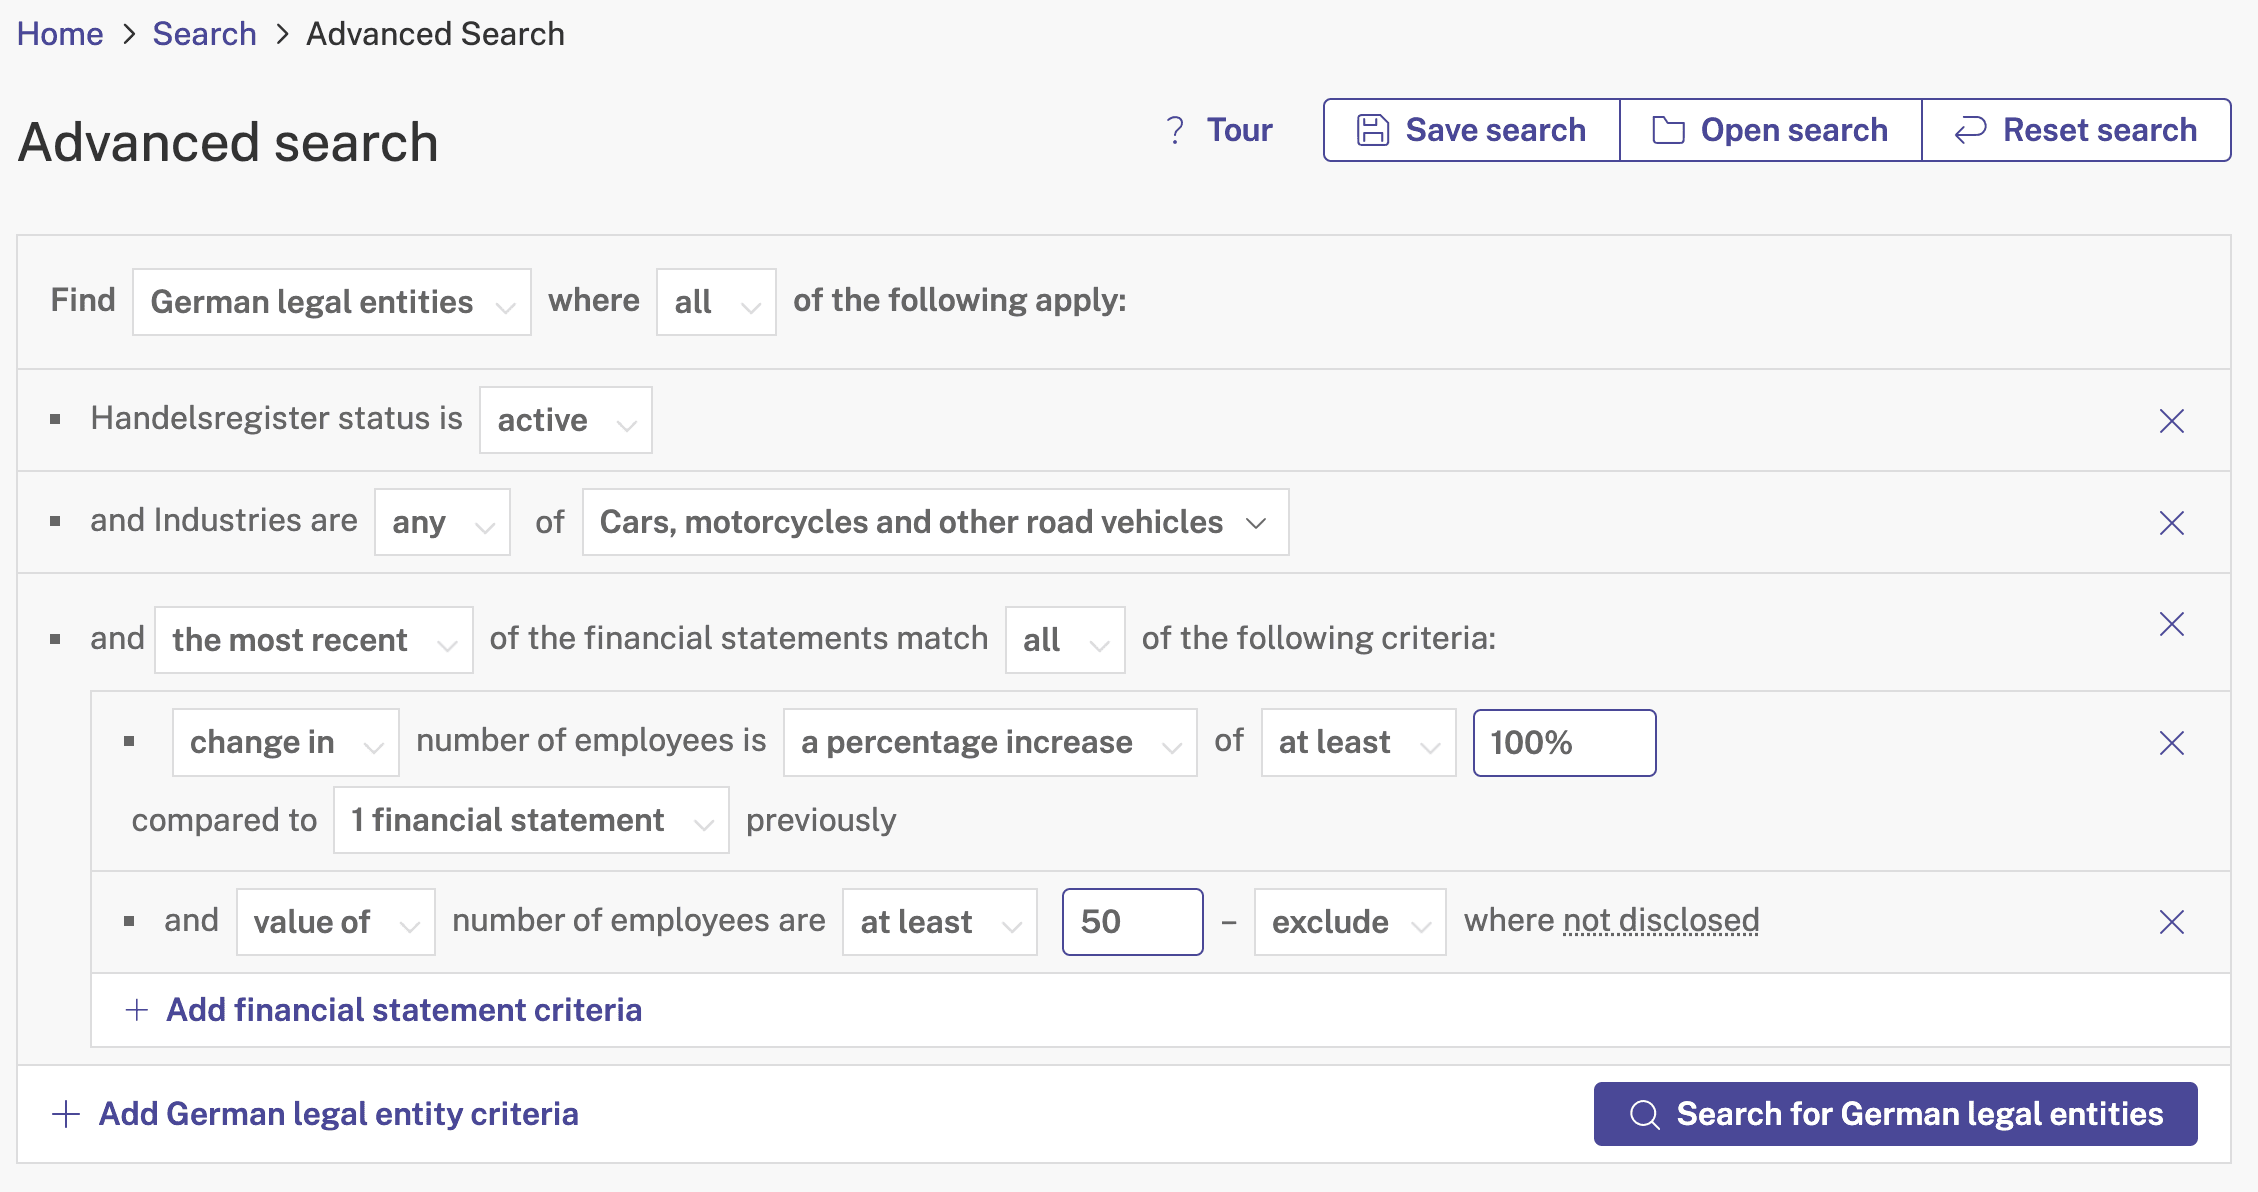Click the plus icon for financial statement criteria
This screenshot has height=1192, width=2258.
pos(137,1010)
